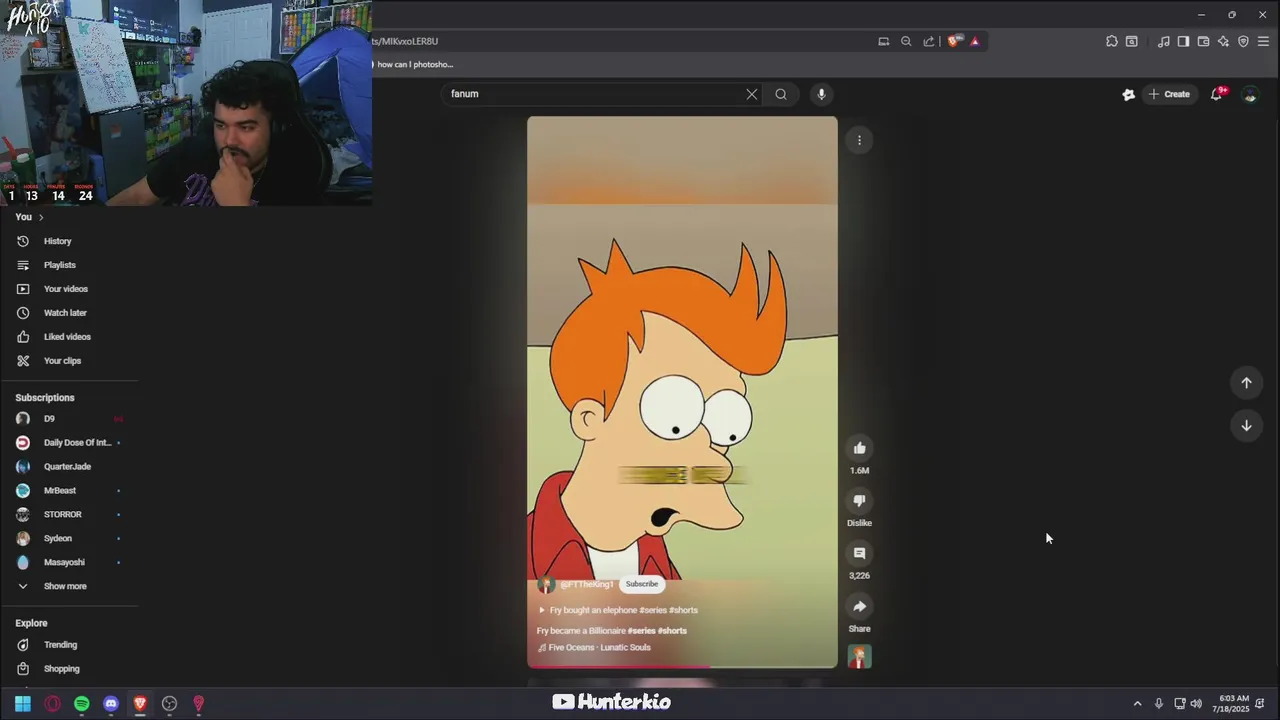Open YouTube notifications bell
Image resolution: width=1280 pixels, height=720 pixels.
tap(1217, 94)
